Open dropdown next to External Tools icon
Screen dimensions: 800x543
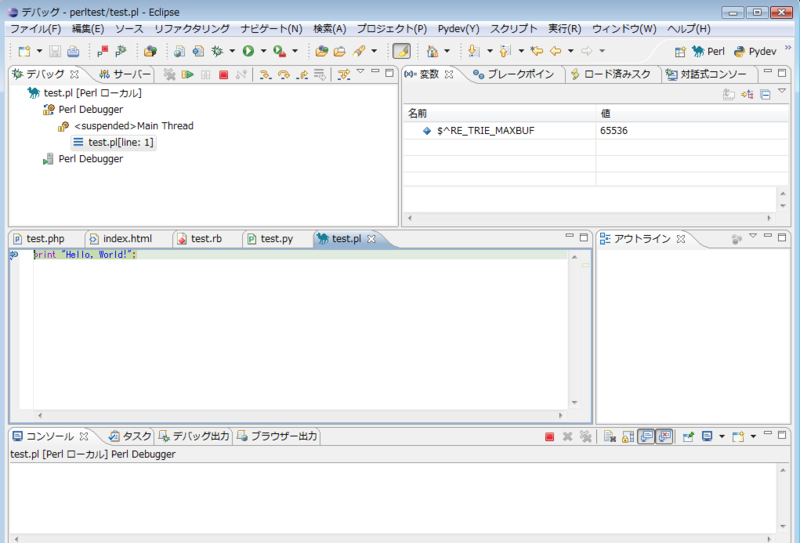[294, 51]
